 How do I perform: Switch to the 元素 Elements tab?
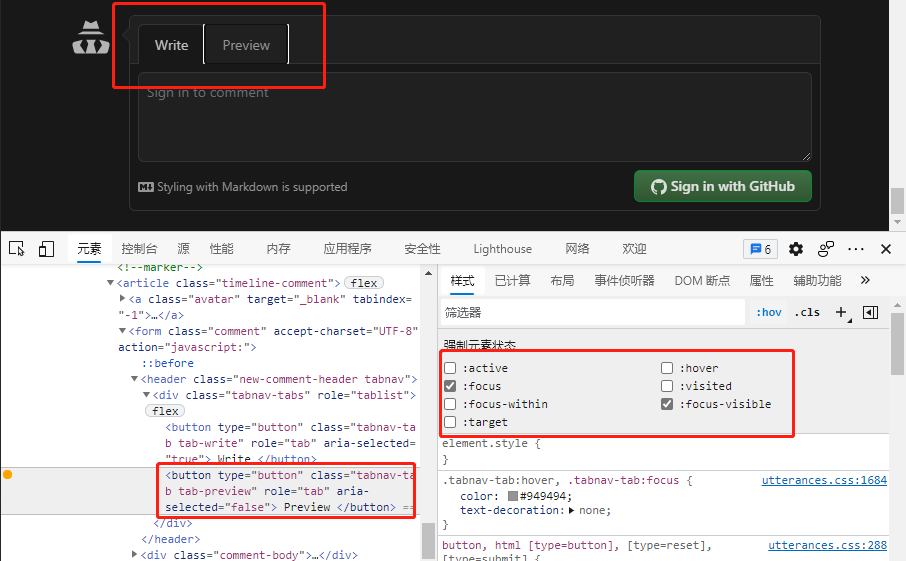point(89,249)
